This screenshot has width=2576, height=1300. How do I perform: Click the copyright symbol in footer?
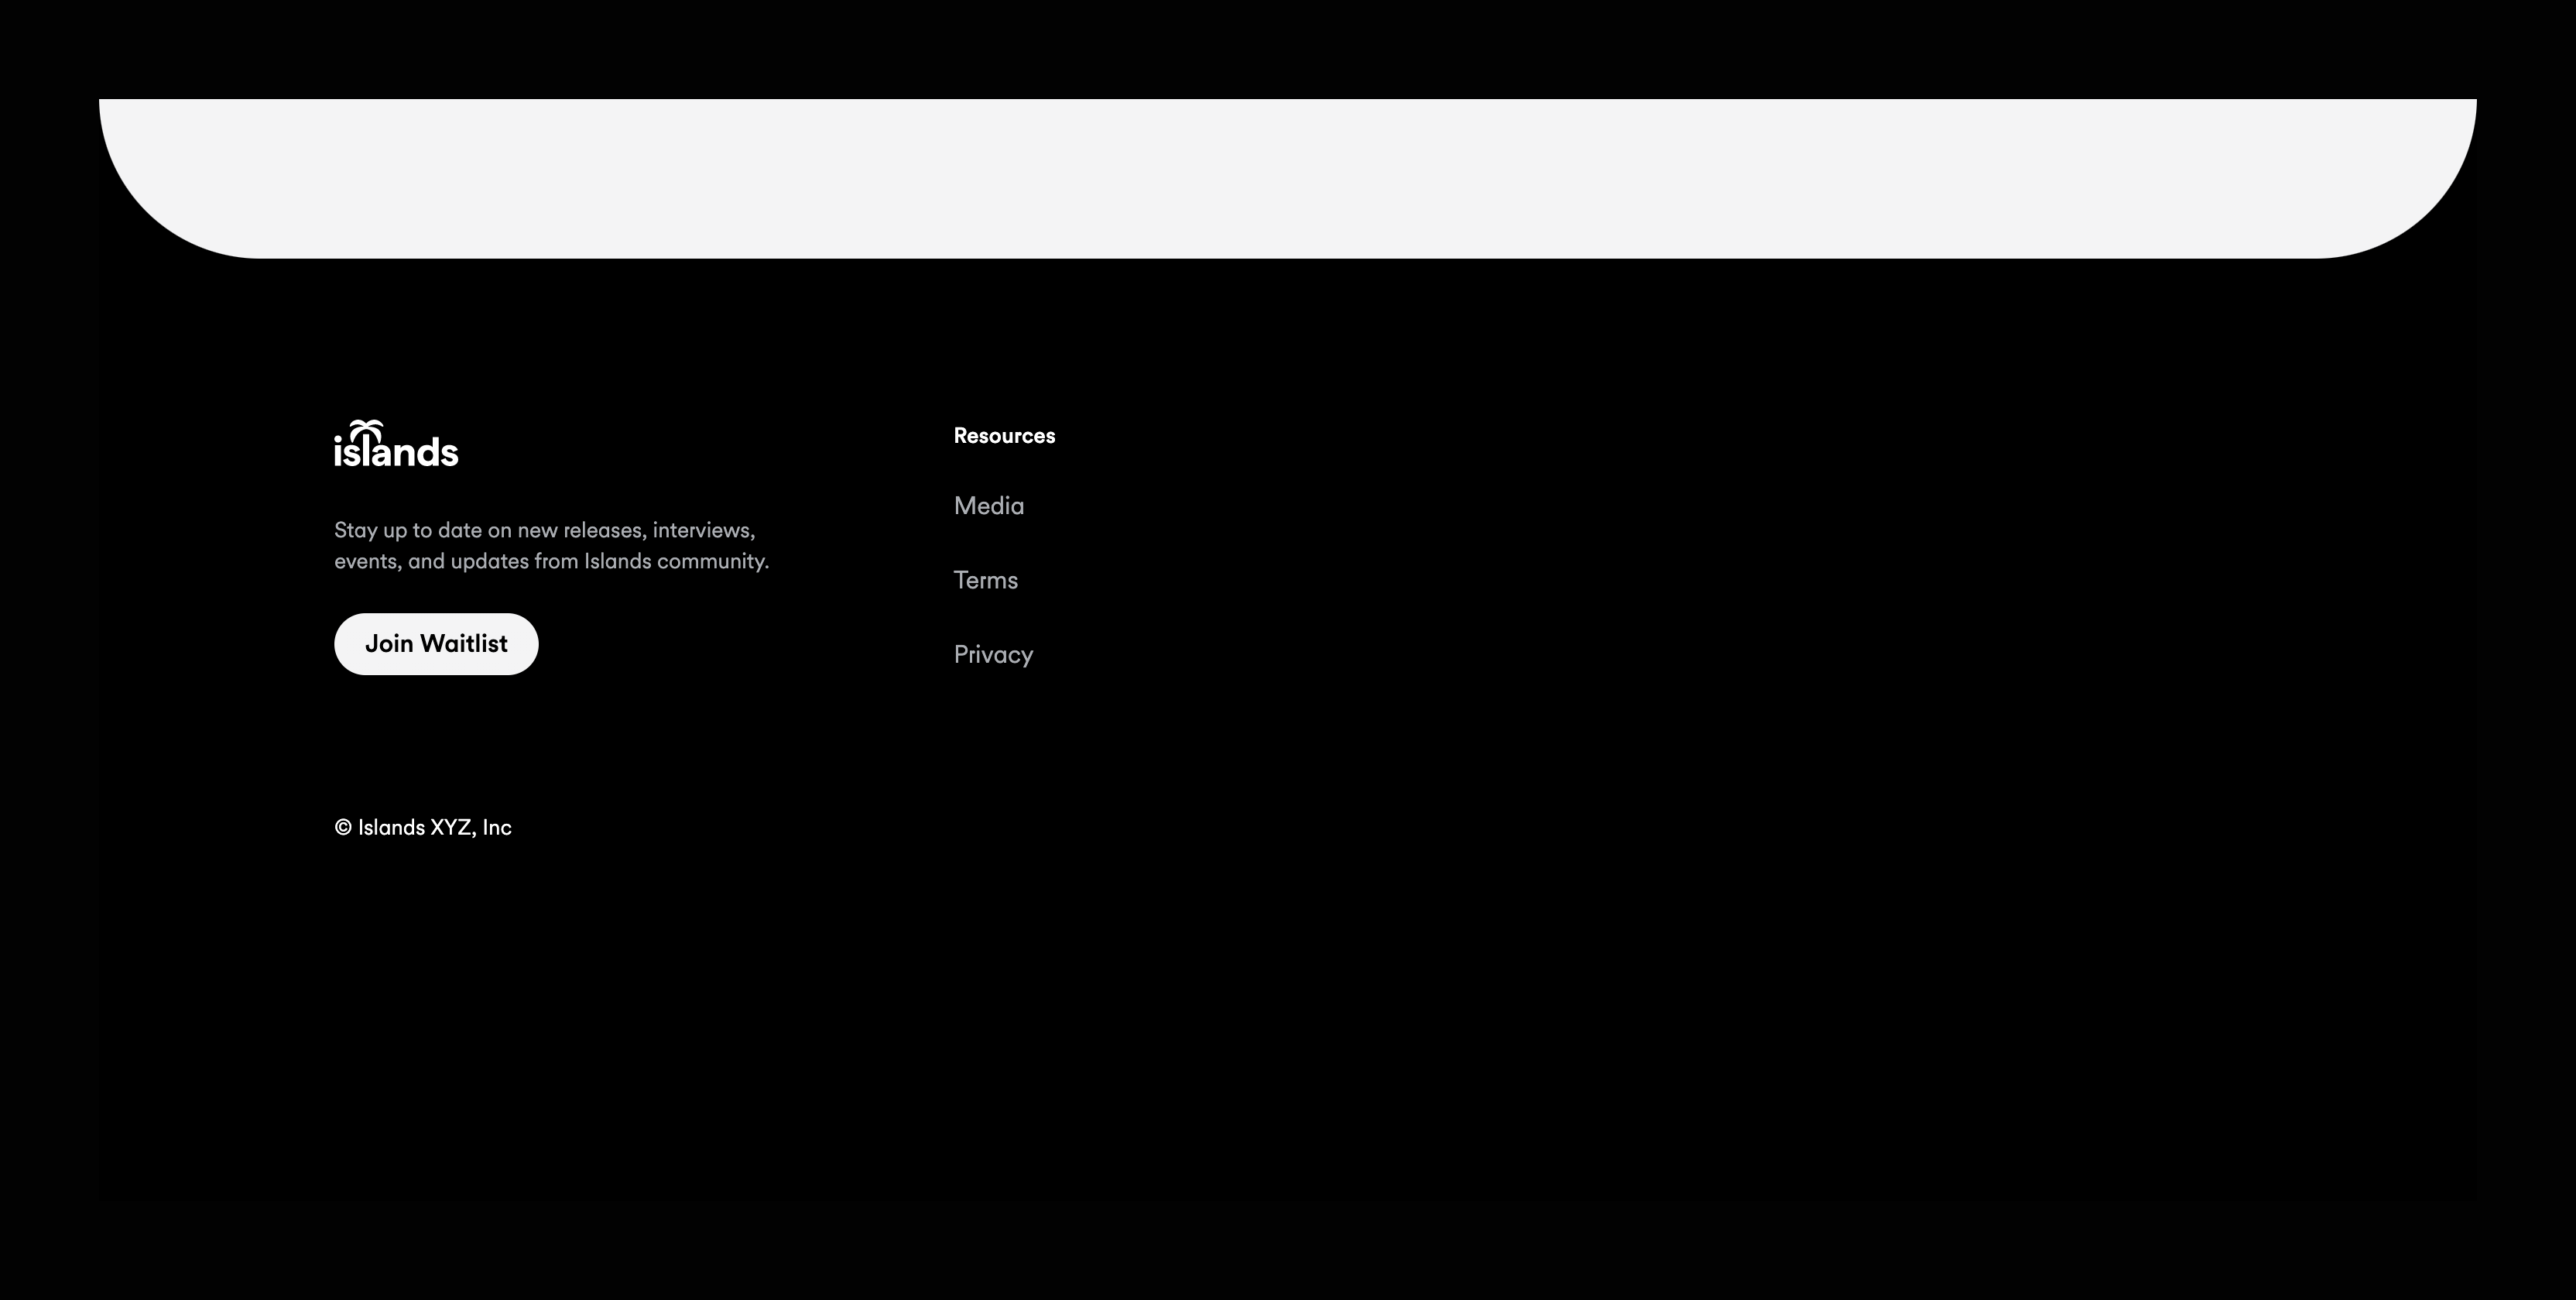tap(343, 828)
